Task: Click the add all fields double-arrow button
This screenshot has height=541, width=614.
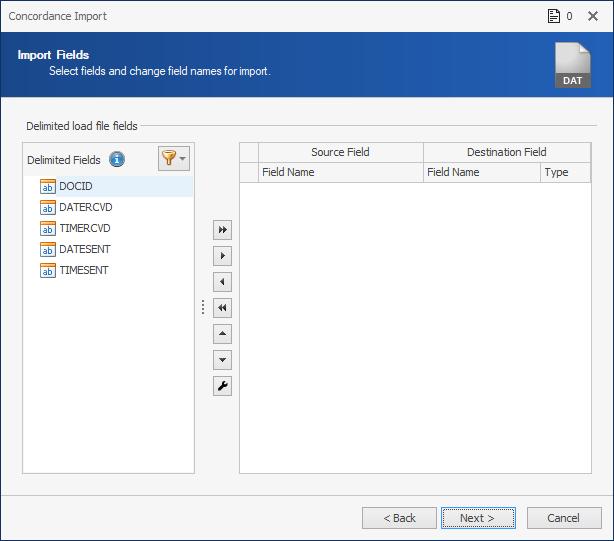Action: click(222, 230)
